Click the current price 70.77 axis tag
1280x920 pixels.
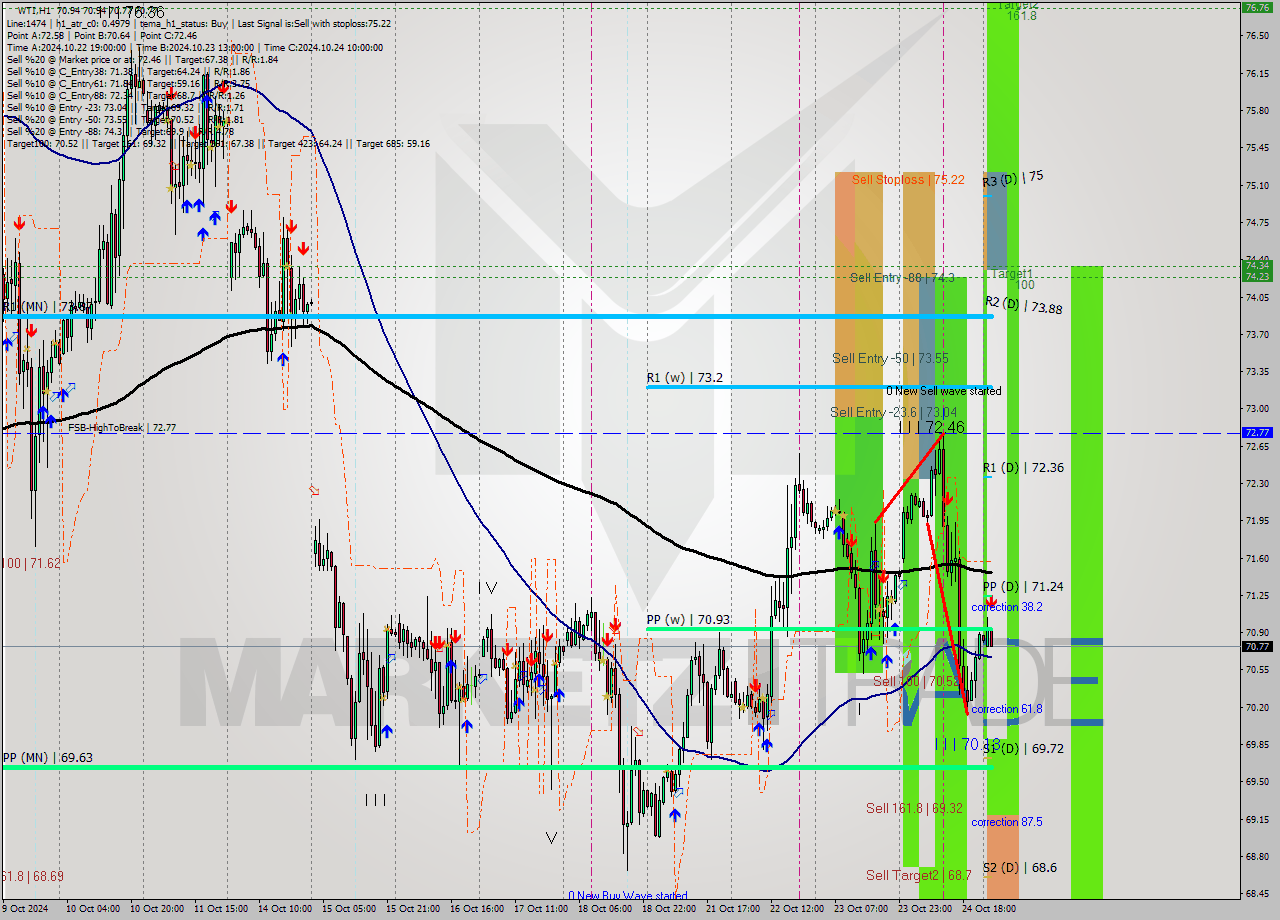click(x=1256, y=646)
